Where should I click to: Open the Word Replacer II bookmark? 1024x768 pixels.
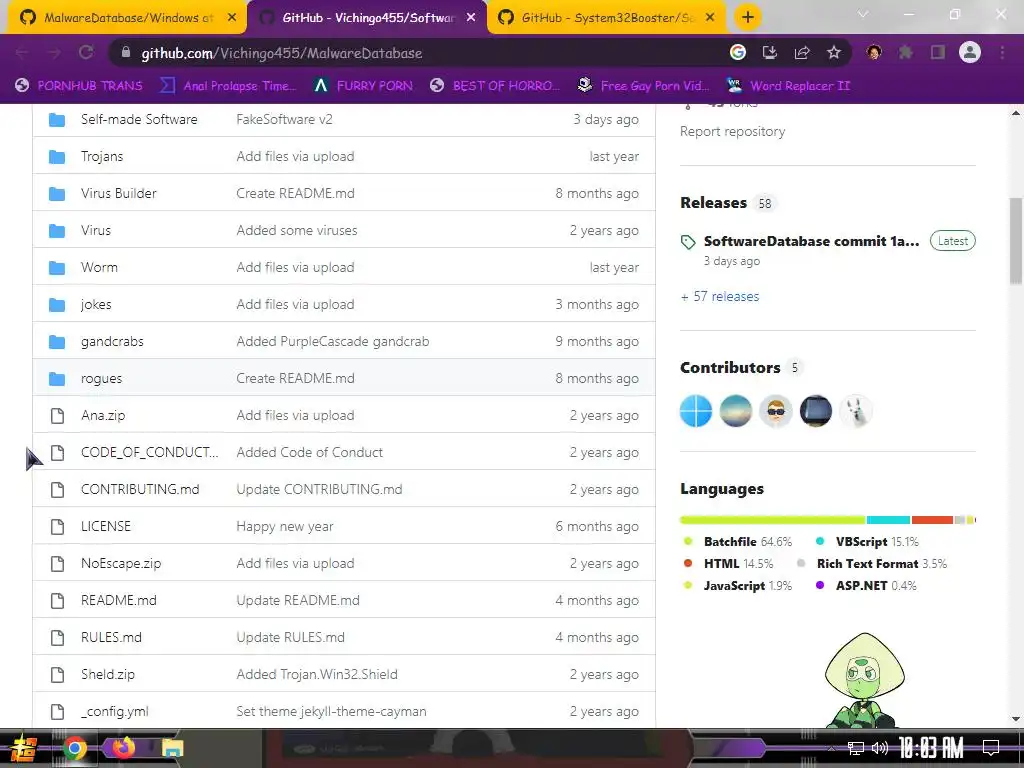[788, 86]
